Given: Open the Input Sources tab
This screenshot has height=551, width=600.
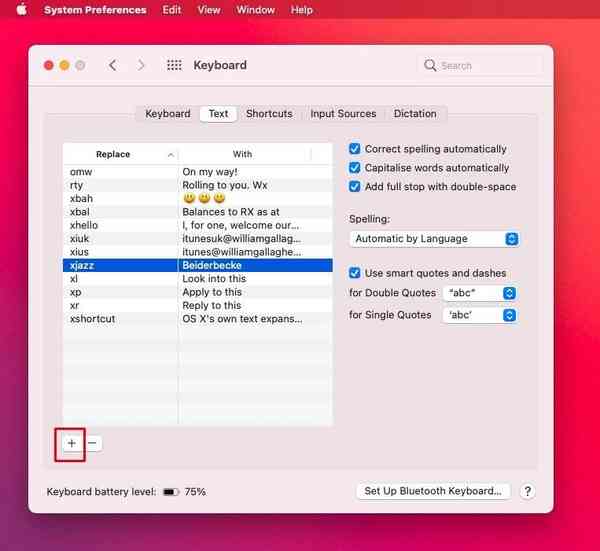Looking at the screenshot, I should pos(343,114).
